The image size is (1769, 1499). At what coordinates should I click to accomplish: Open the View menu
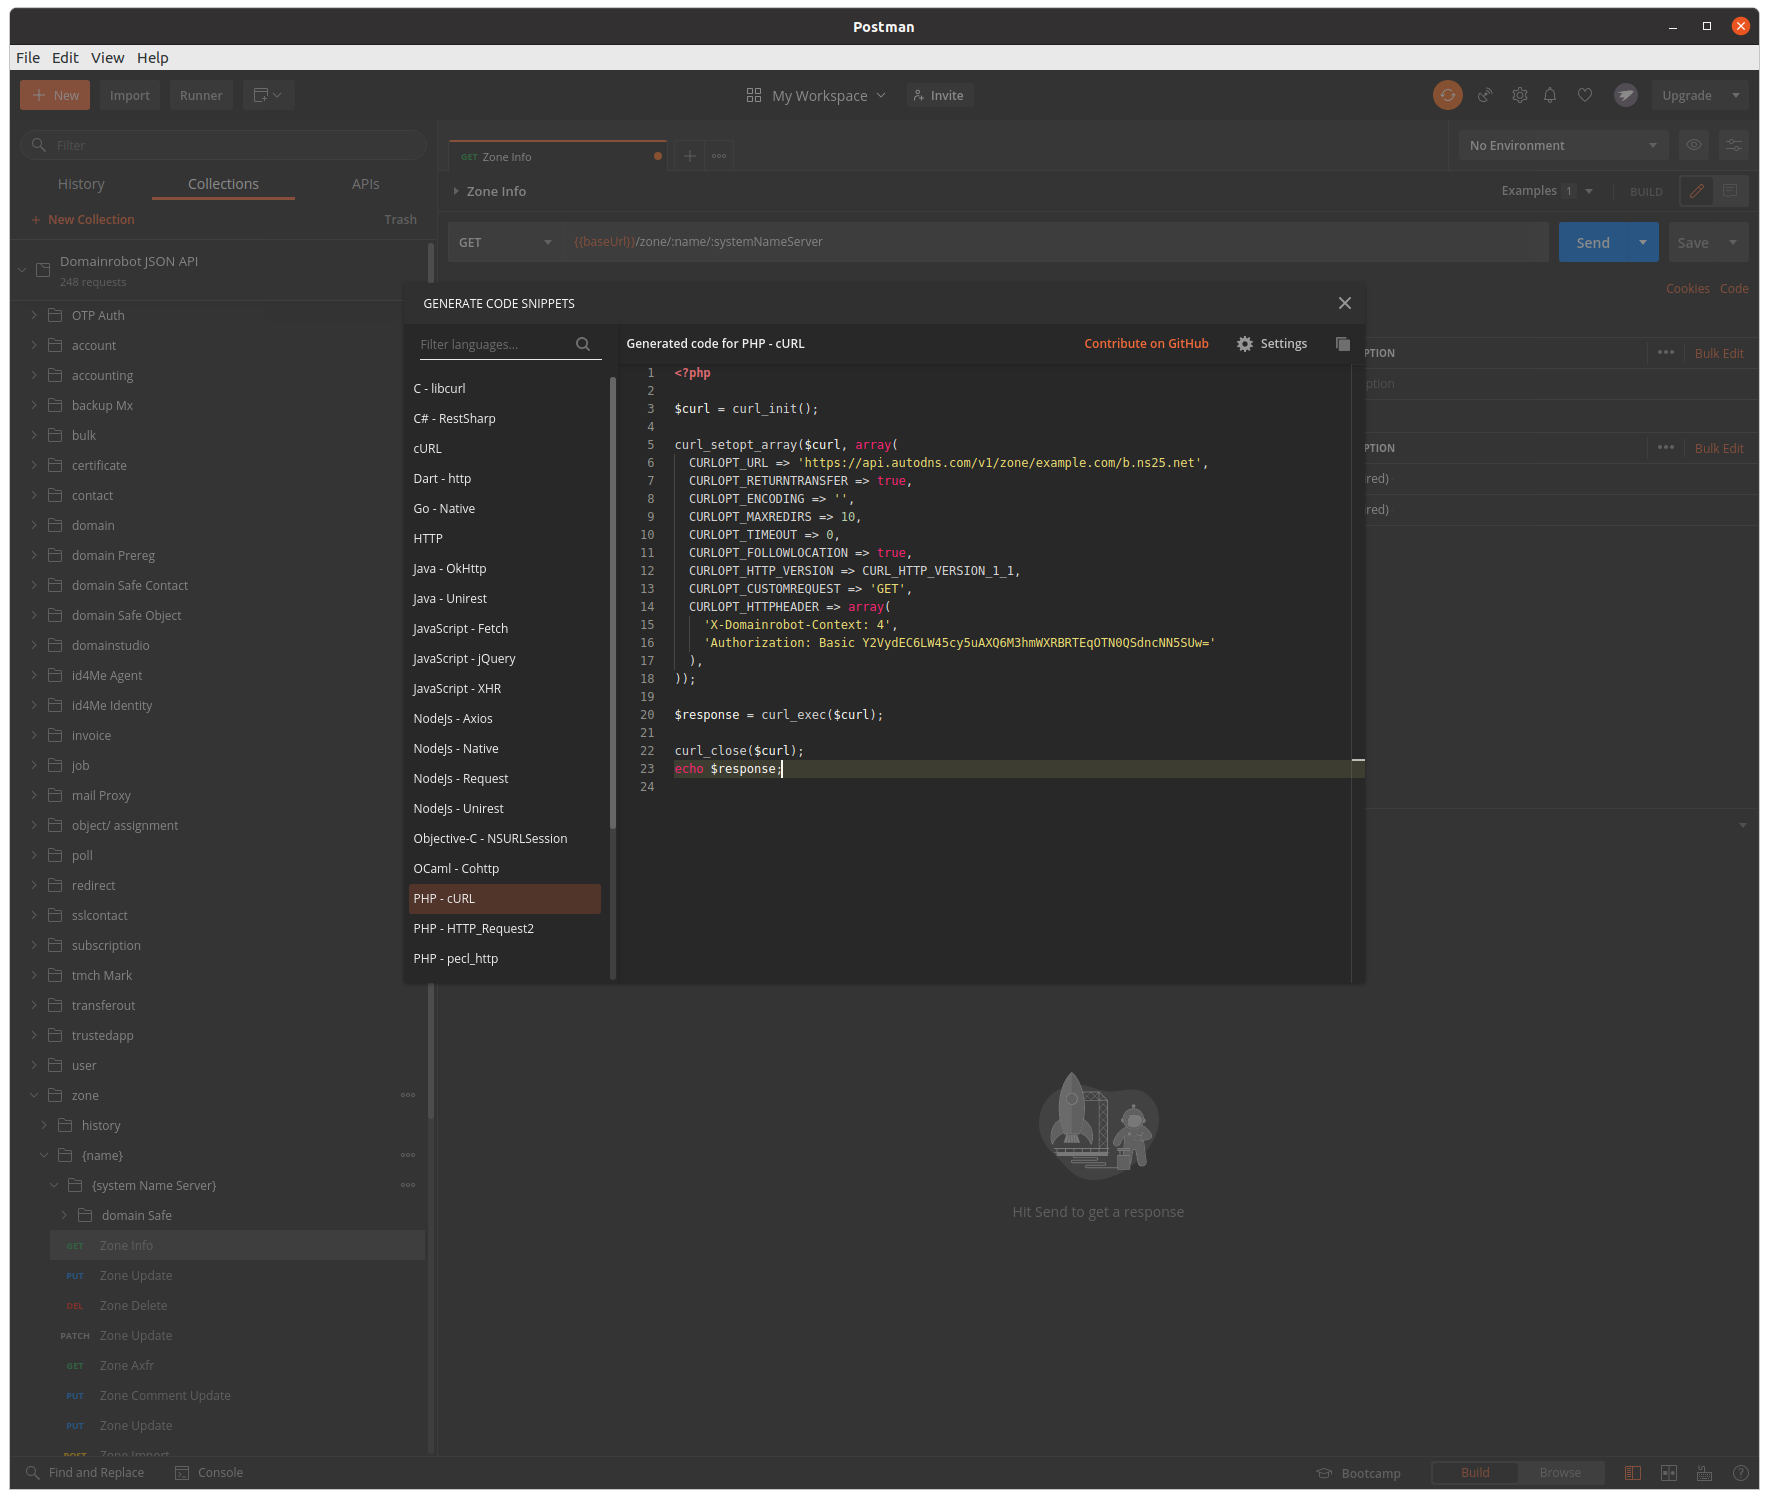tap(107, 58)
